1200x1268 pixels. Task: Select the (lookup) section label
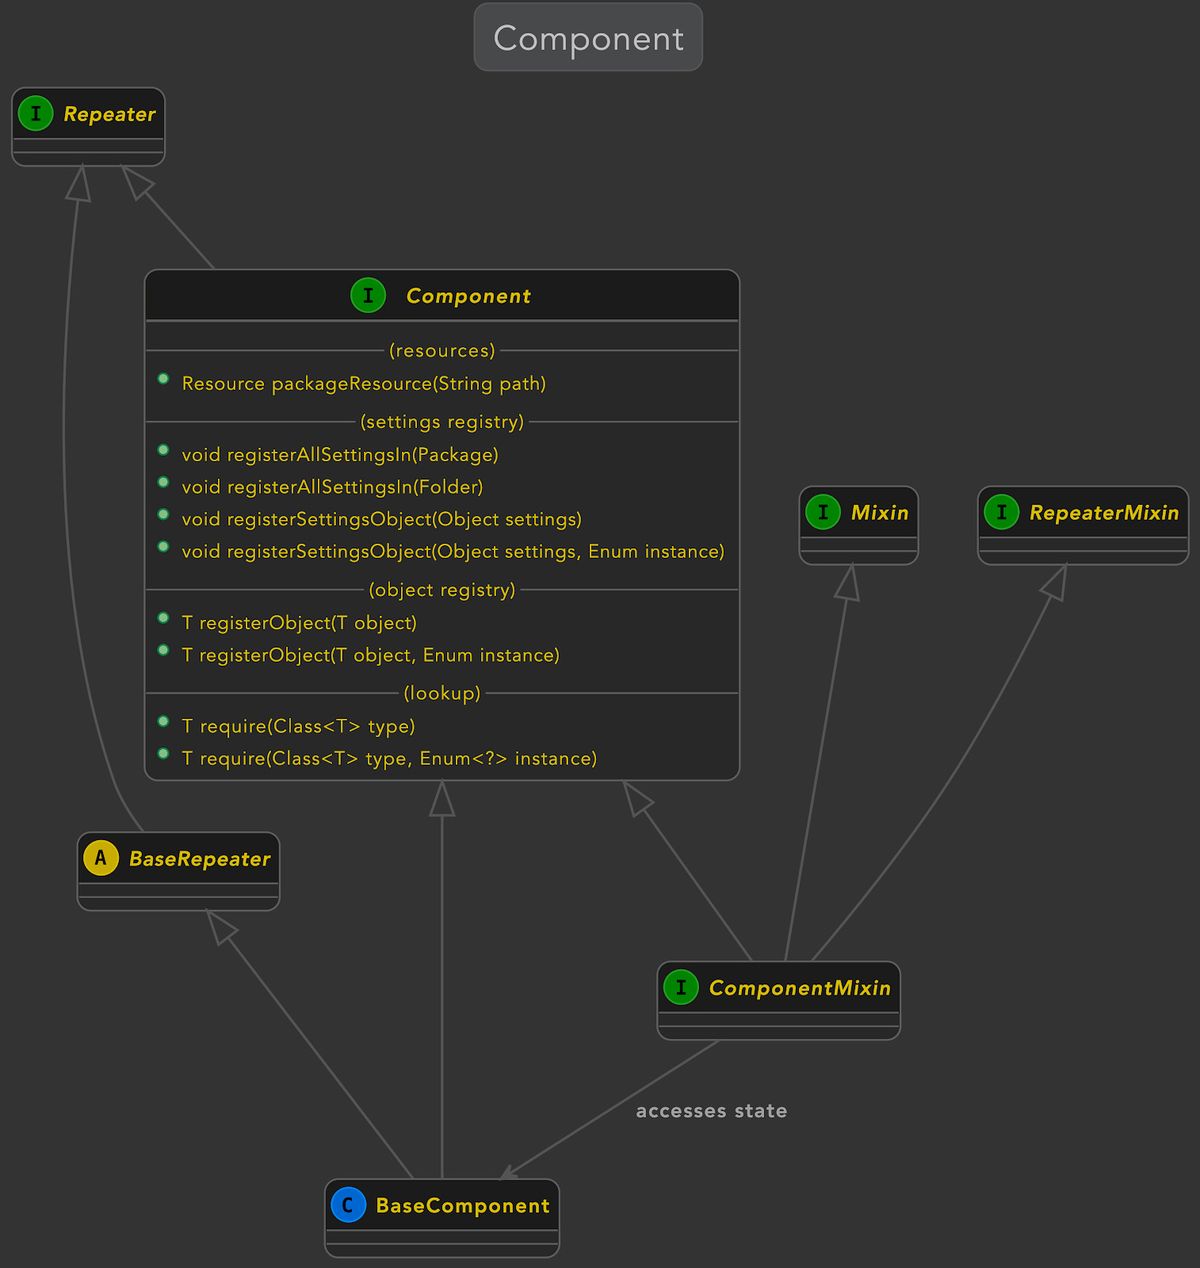[x=442, y=693]
